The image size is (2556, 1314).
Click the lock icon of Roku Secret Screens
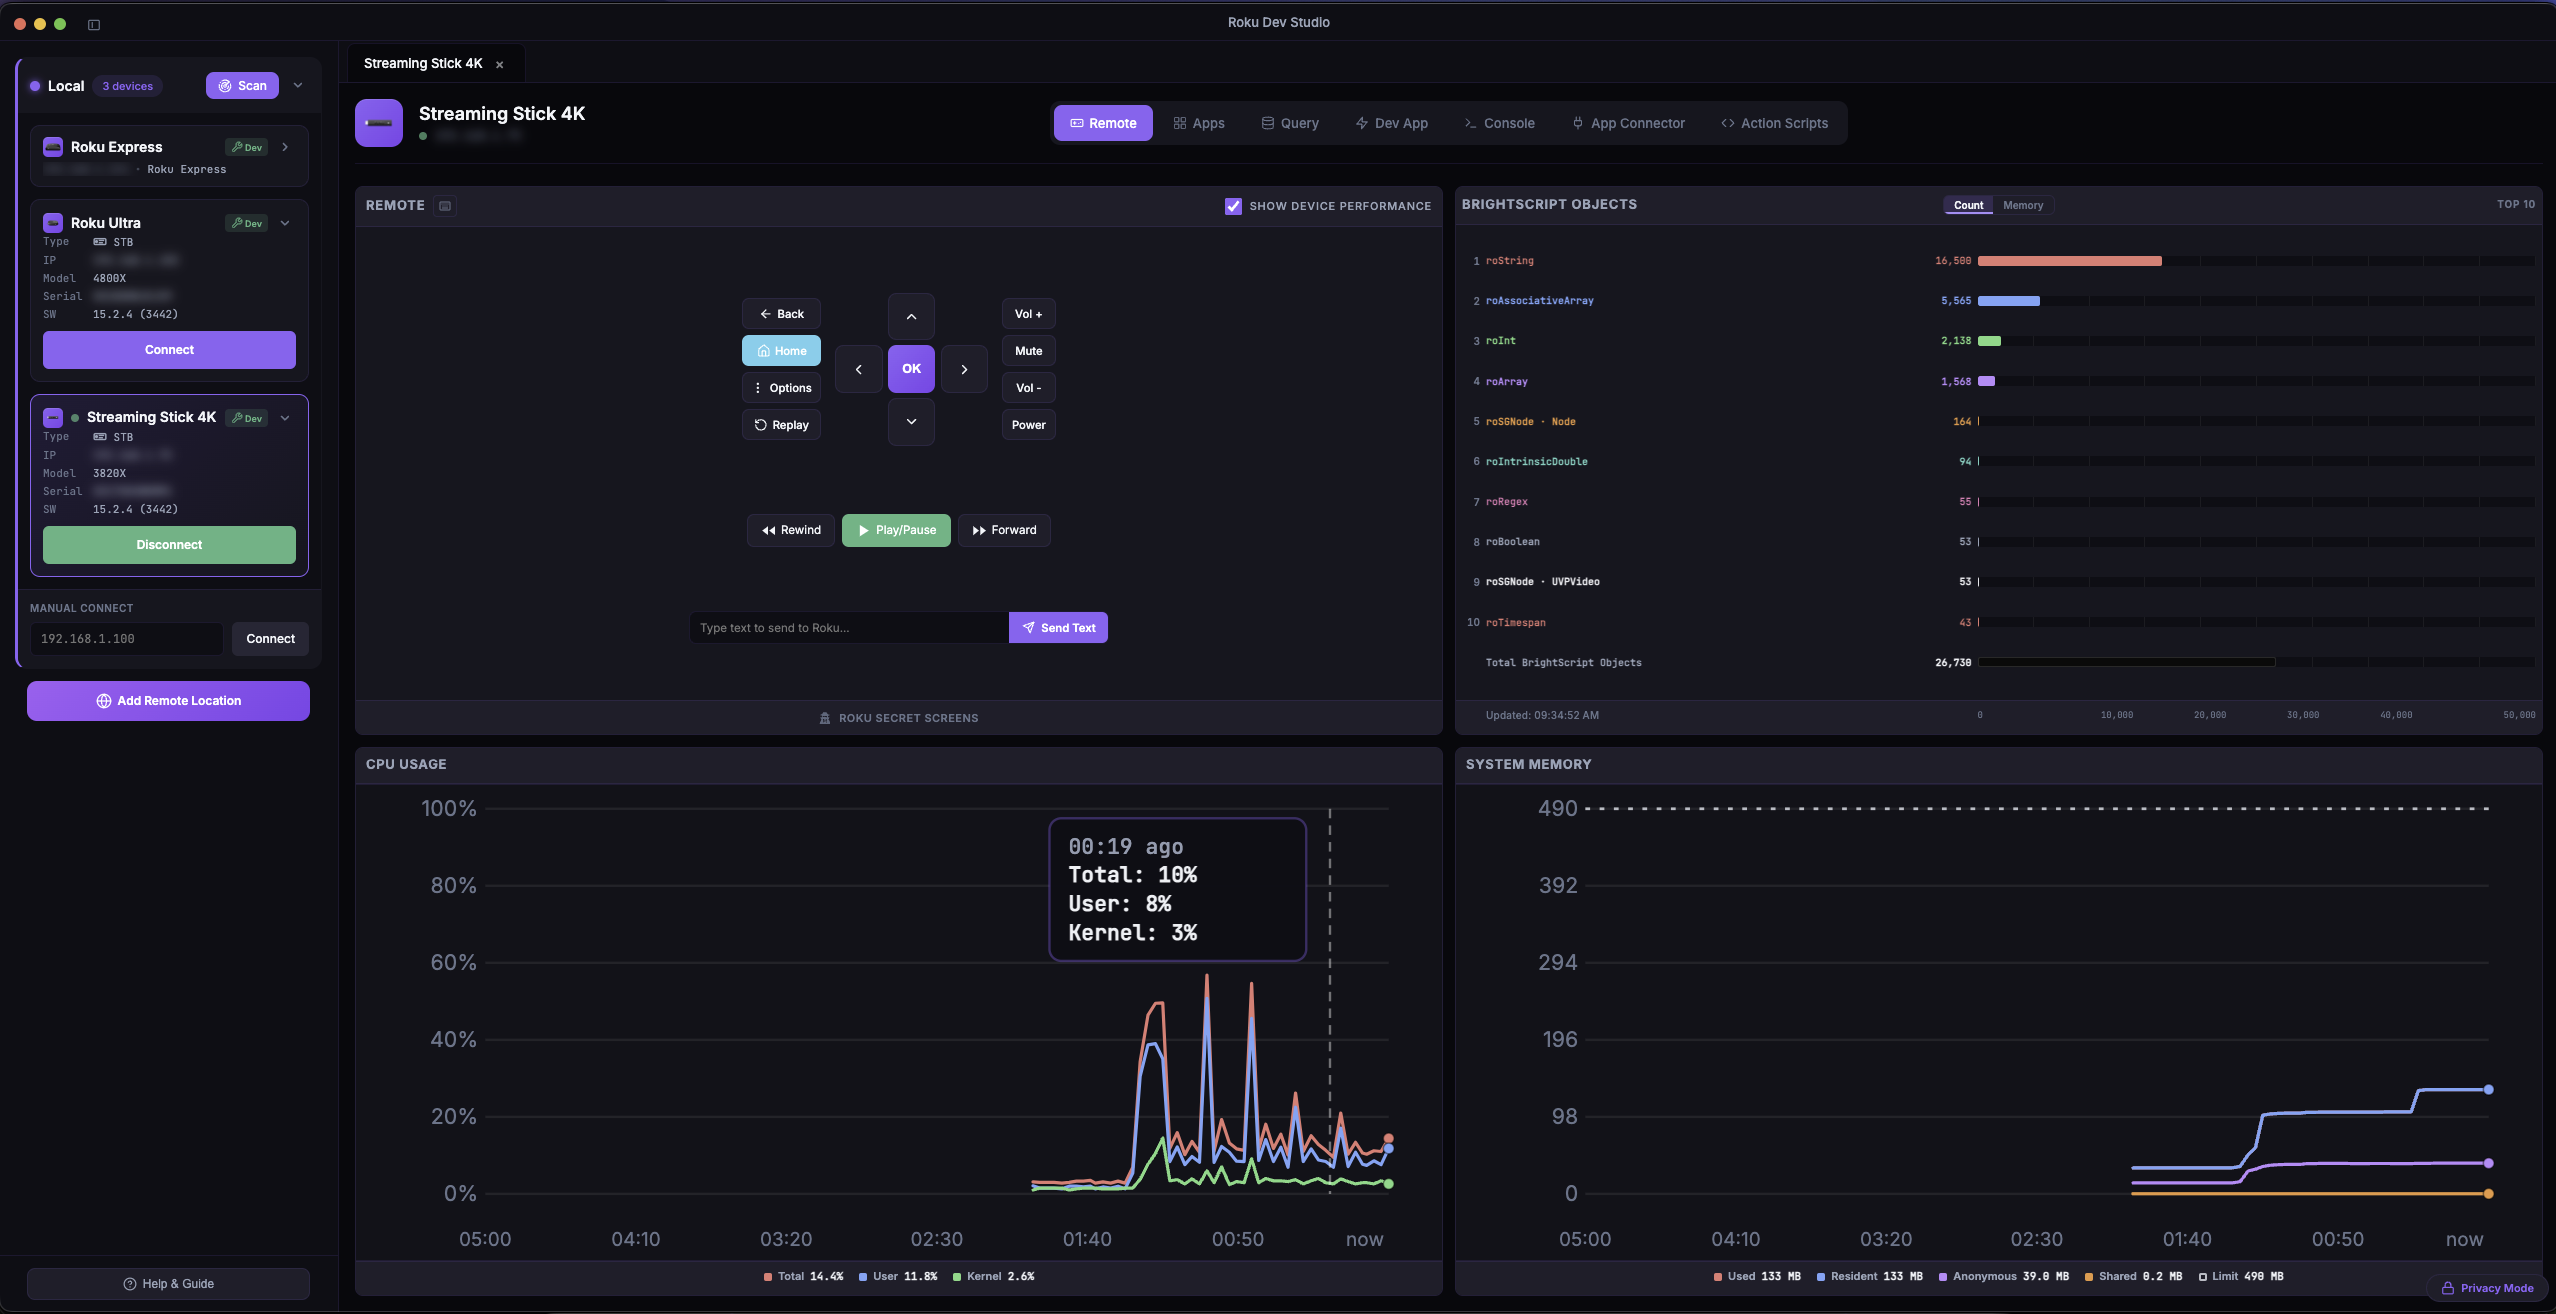[x=825, y=718]
